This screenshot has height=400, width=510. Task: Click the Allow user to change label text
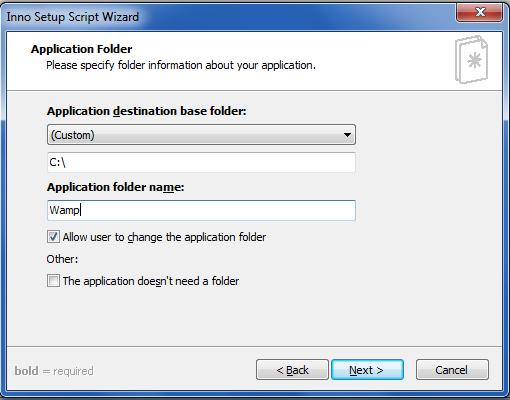click(x=164, y=237)
